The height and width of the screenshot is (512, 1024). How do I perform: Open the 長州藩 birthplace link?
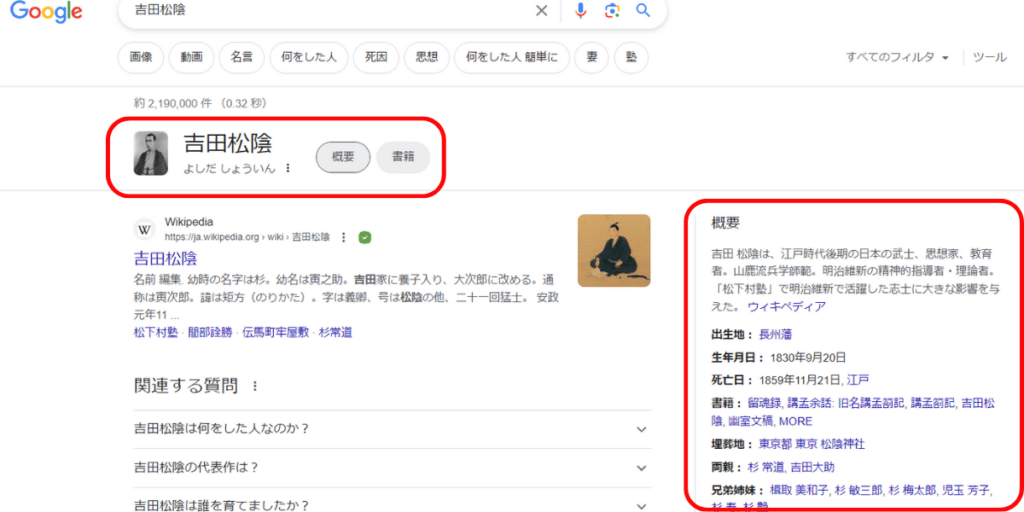coord(776,334)
